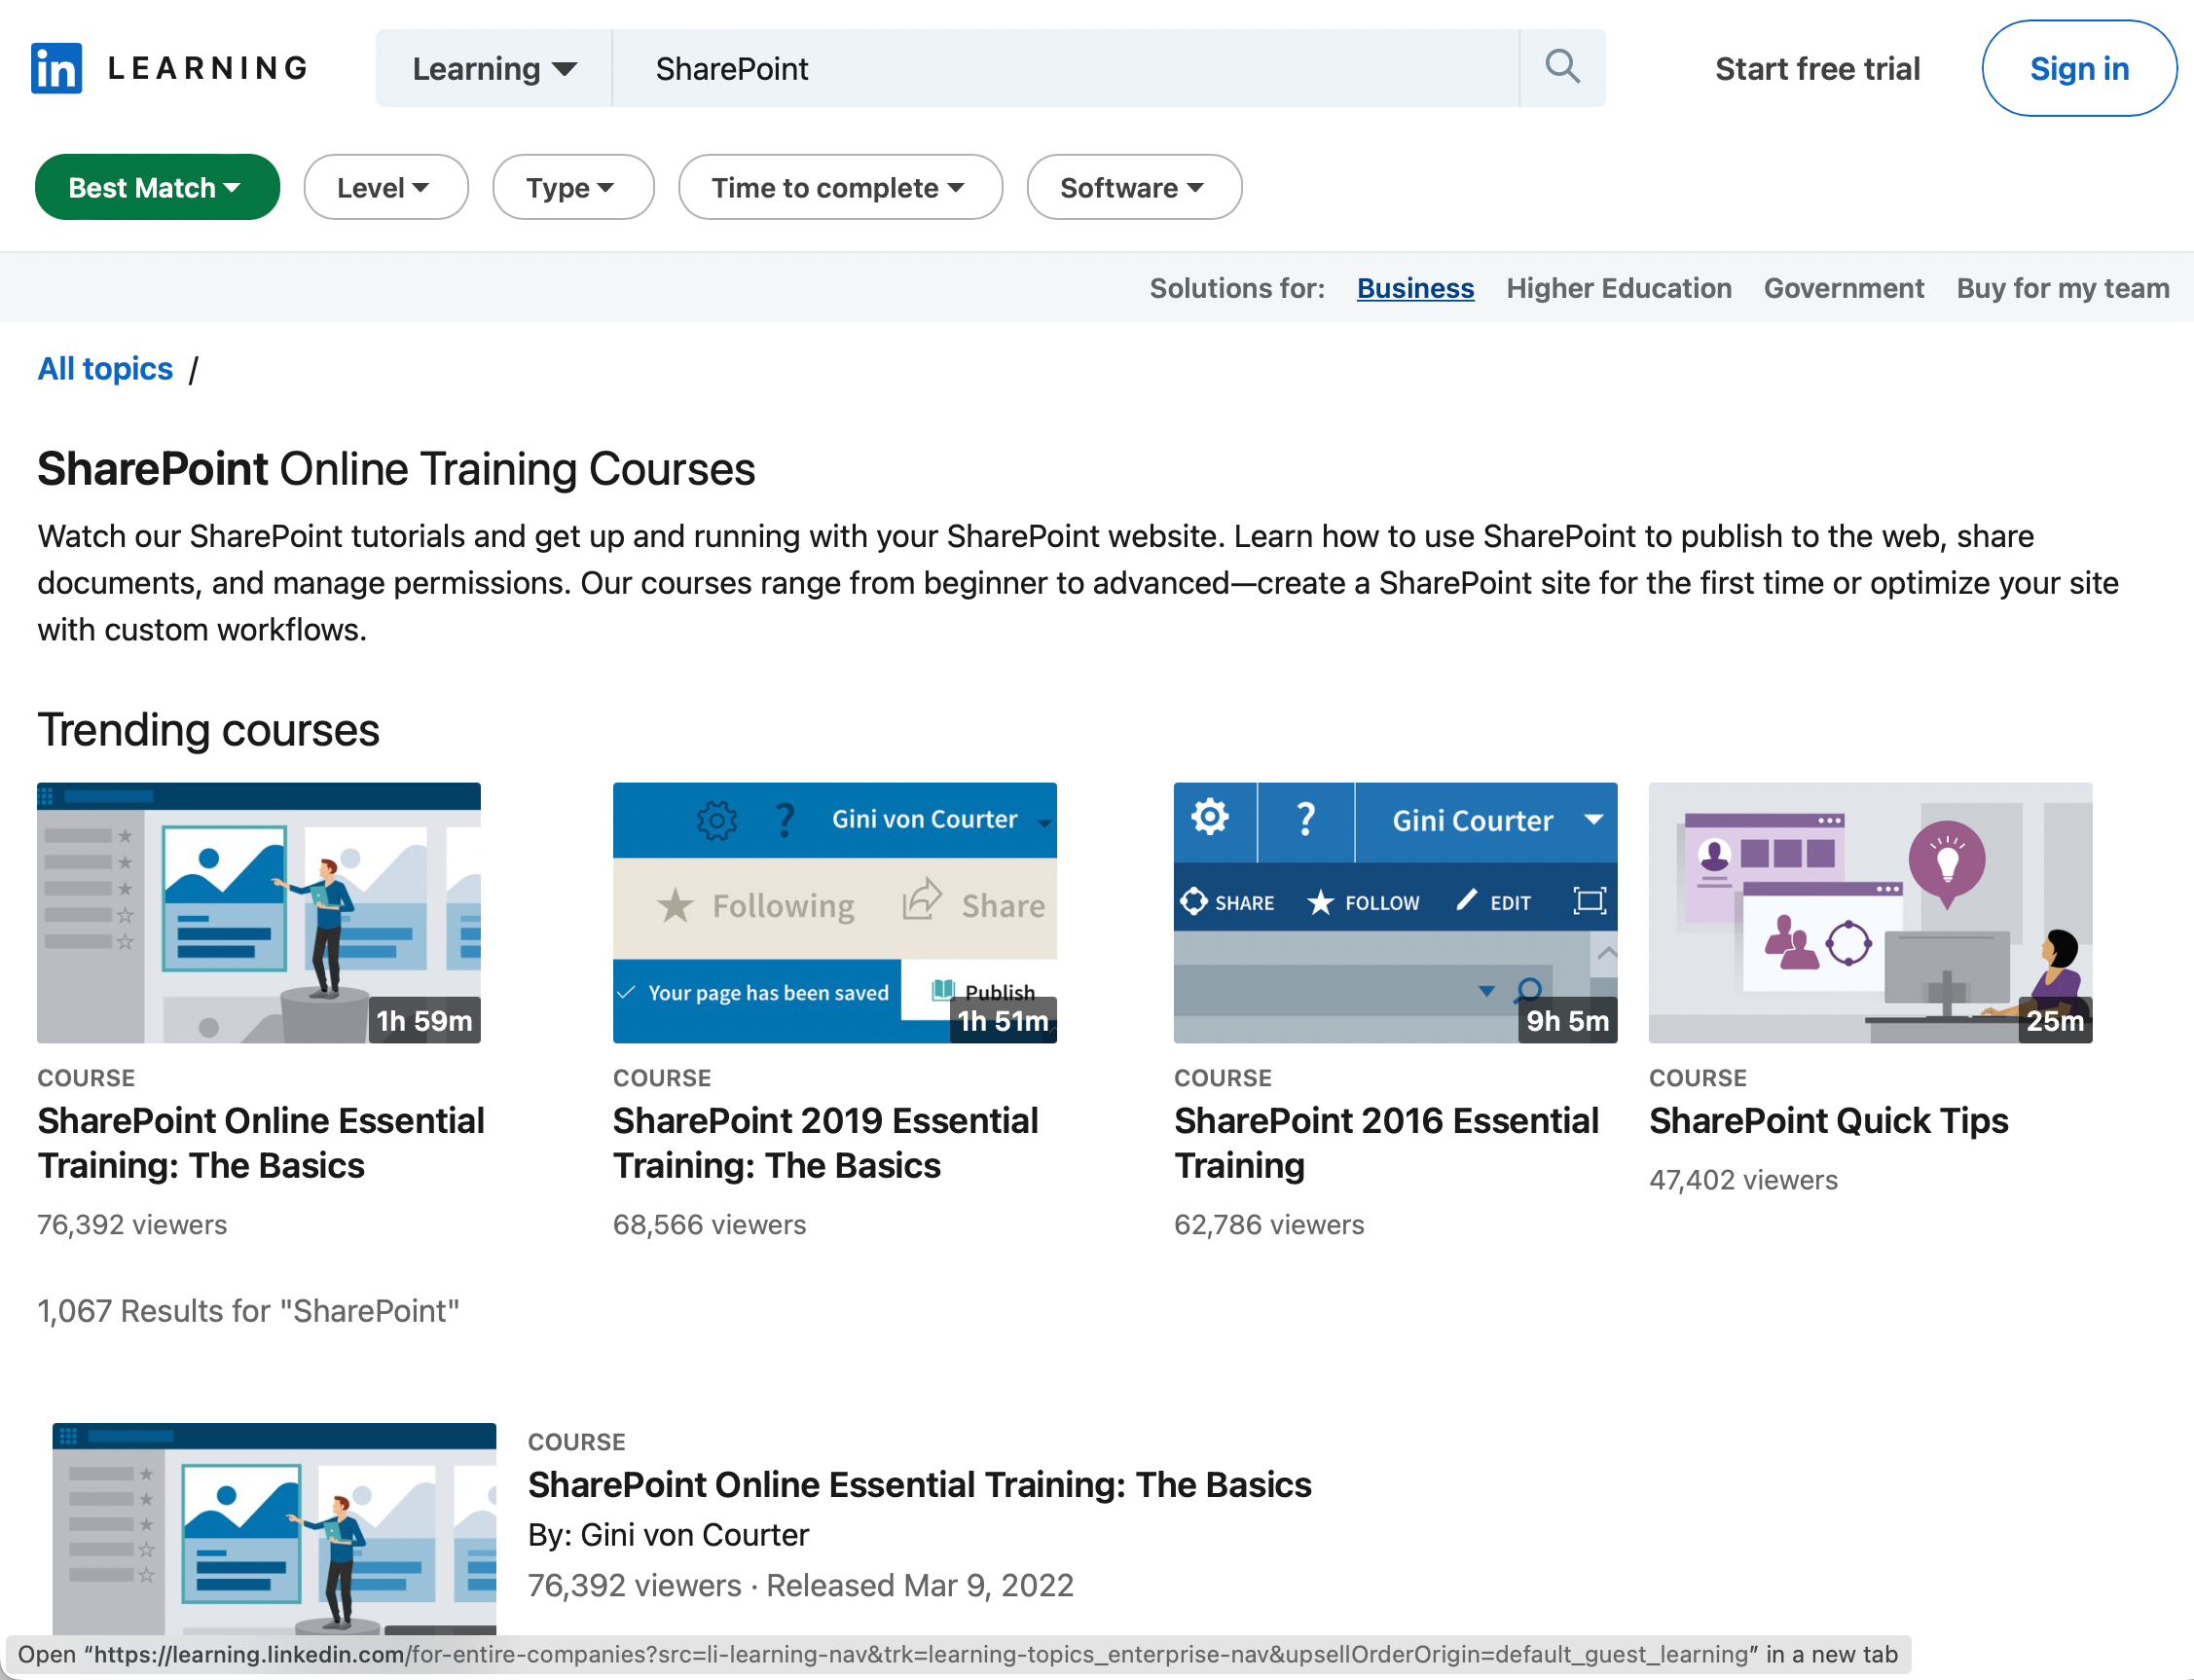Click the '25m' duration badge

pyautogui.click(x=2055, y=1020)
